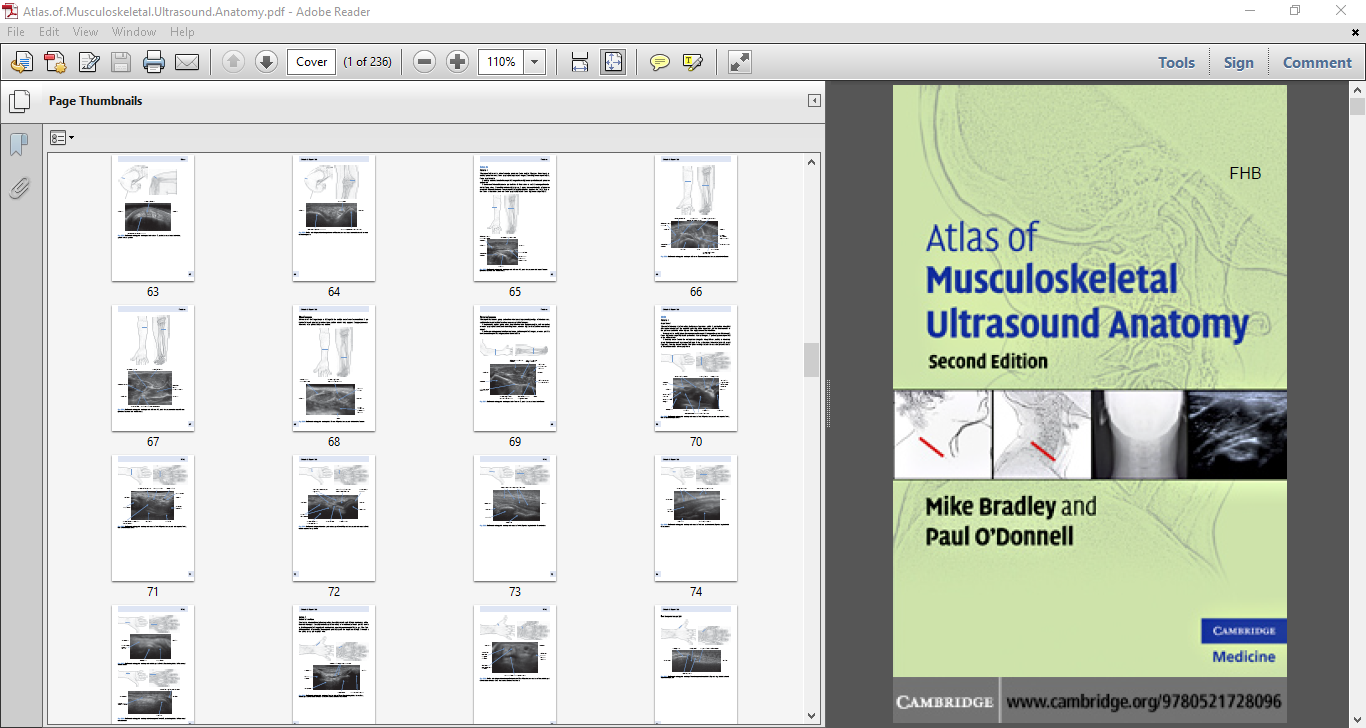This screenshot has height=728, width=1366.
Task: Open the zoom level dropdown arrow
Action: click(535, 62)
